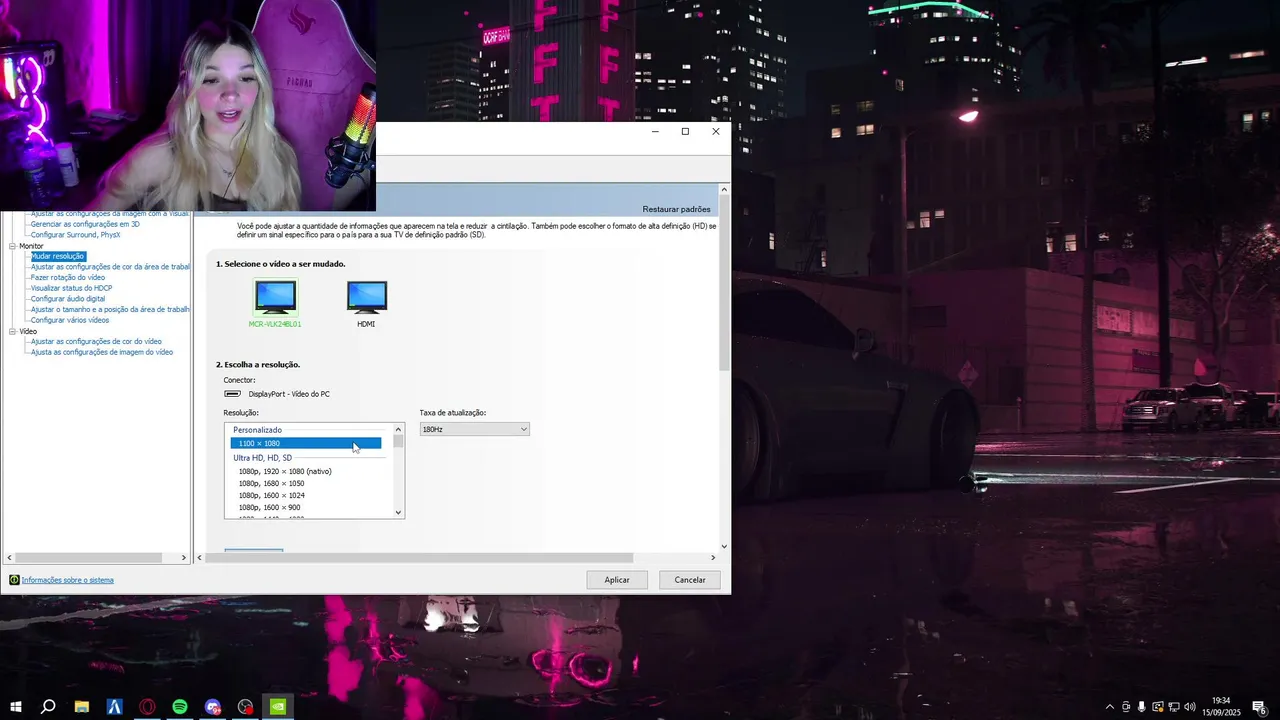Image resolution: width=1280 pixels, height=720 pixels.
Task: Open Discord from the taskbar
Action: click(x=213, y=707)
